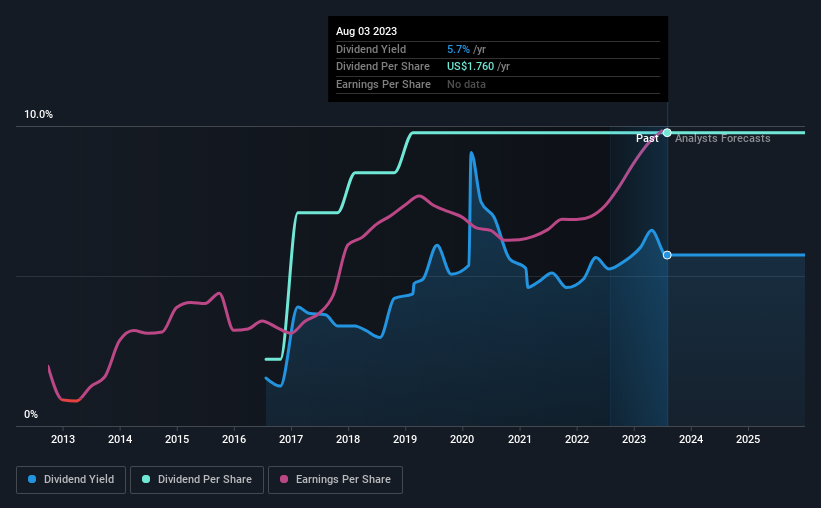Click the No data earnings value

click(x=466, y=84)
